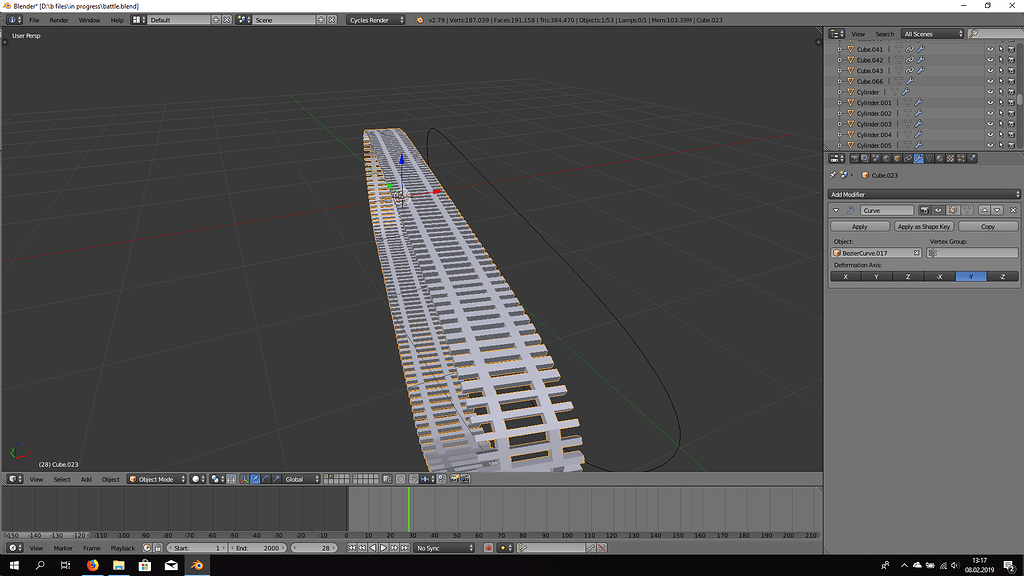Move the Curve modifier down in stack
This screenshot has width=1024, height=576.
(997, 210)
